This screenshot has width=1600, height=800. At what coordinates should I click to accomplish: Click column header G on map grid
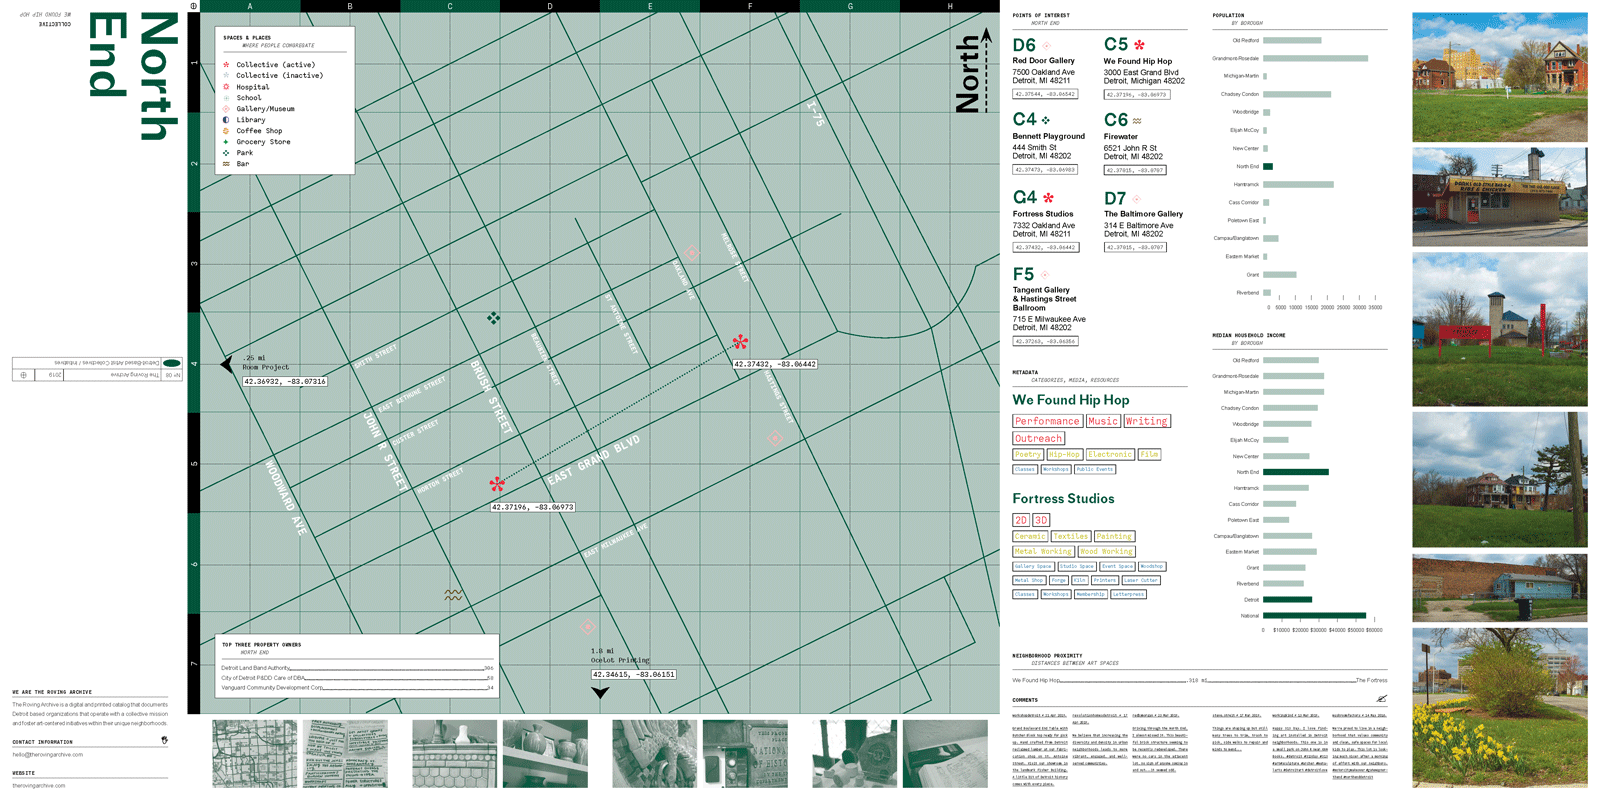(850, 6)
